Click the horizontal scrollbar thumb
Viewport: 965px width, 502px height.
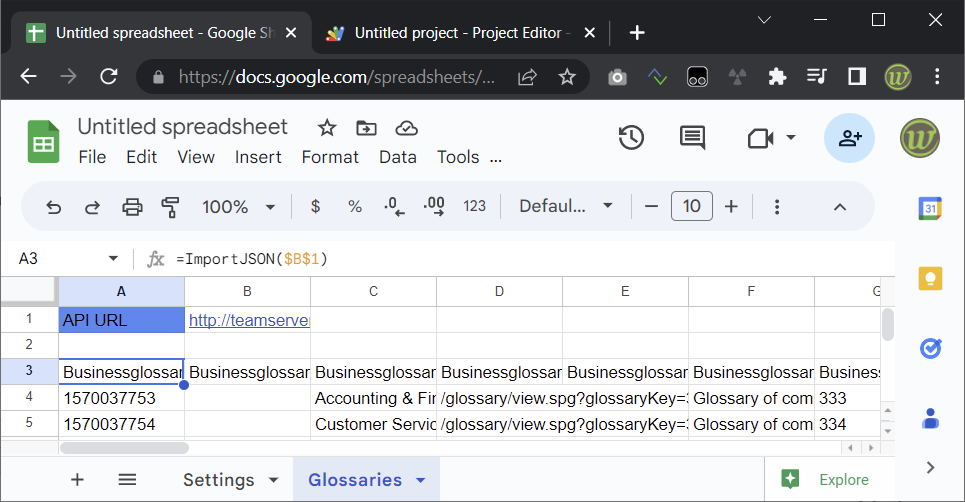point(124,448)
